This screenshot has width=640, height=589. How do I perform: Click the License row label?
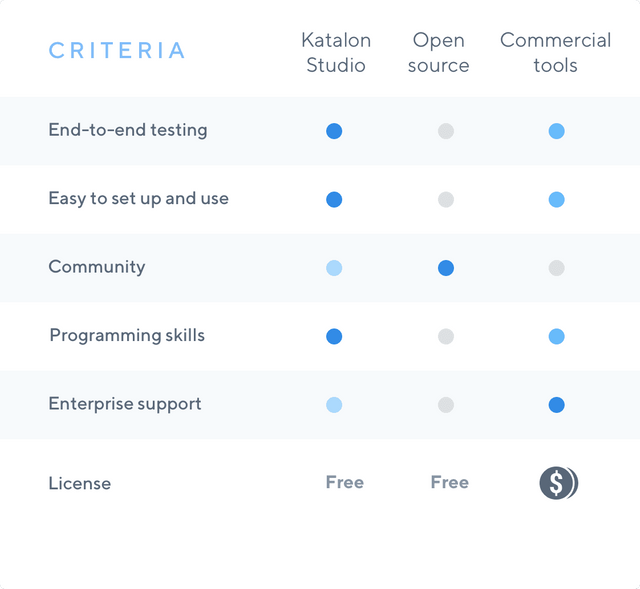(80, 483)
